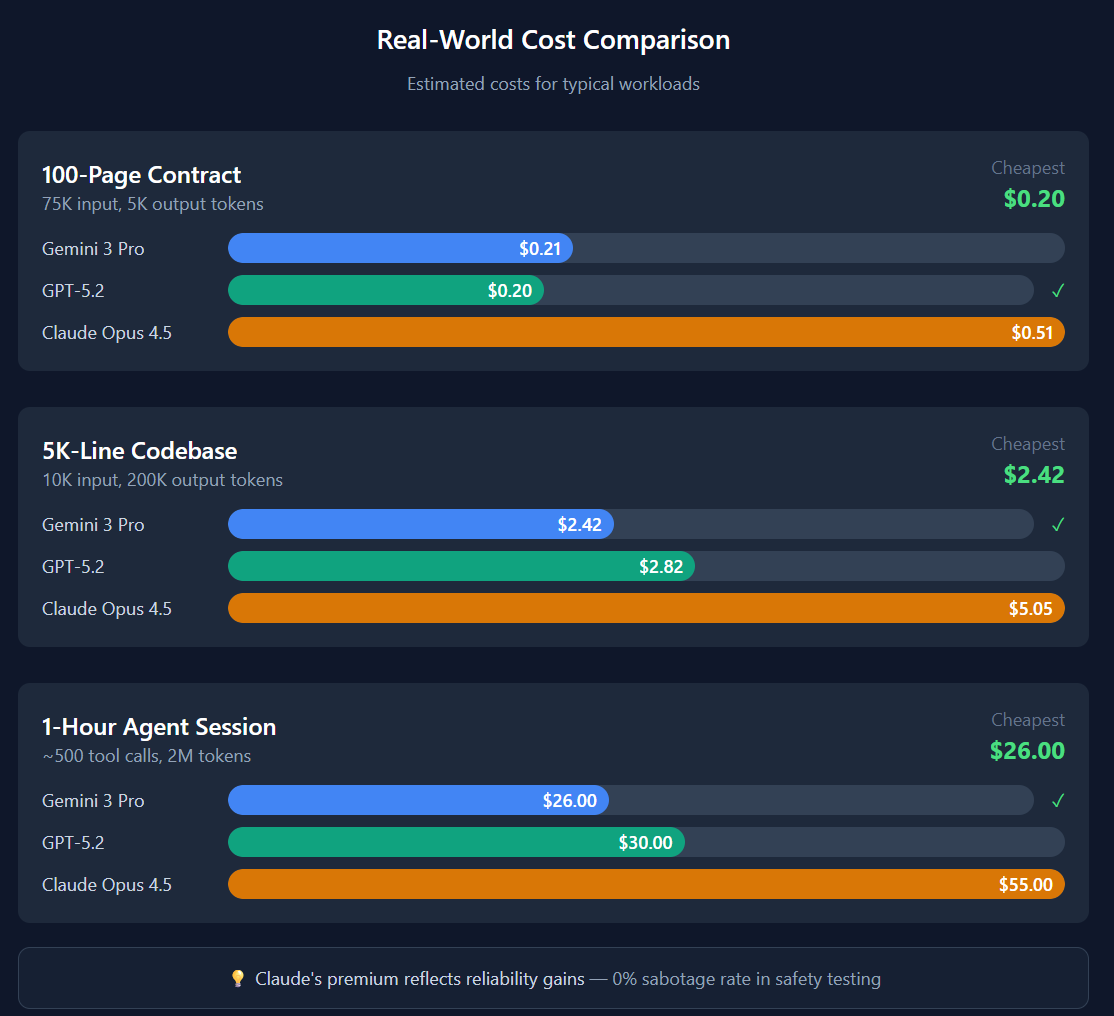Image resolution: width=1114 pixels, height=1016 pixels.
Task: Click '~500 tool calls, 2M tokens' text
Action: coord(146,755)
